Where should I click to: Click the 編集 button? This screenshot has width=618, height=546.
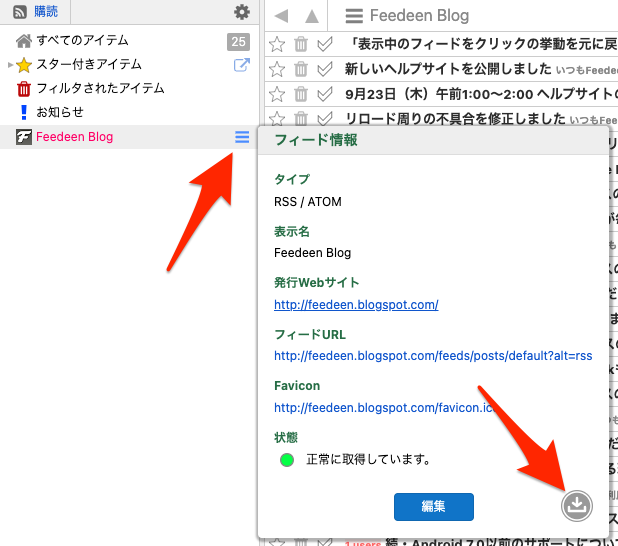click(434, 507)
